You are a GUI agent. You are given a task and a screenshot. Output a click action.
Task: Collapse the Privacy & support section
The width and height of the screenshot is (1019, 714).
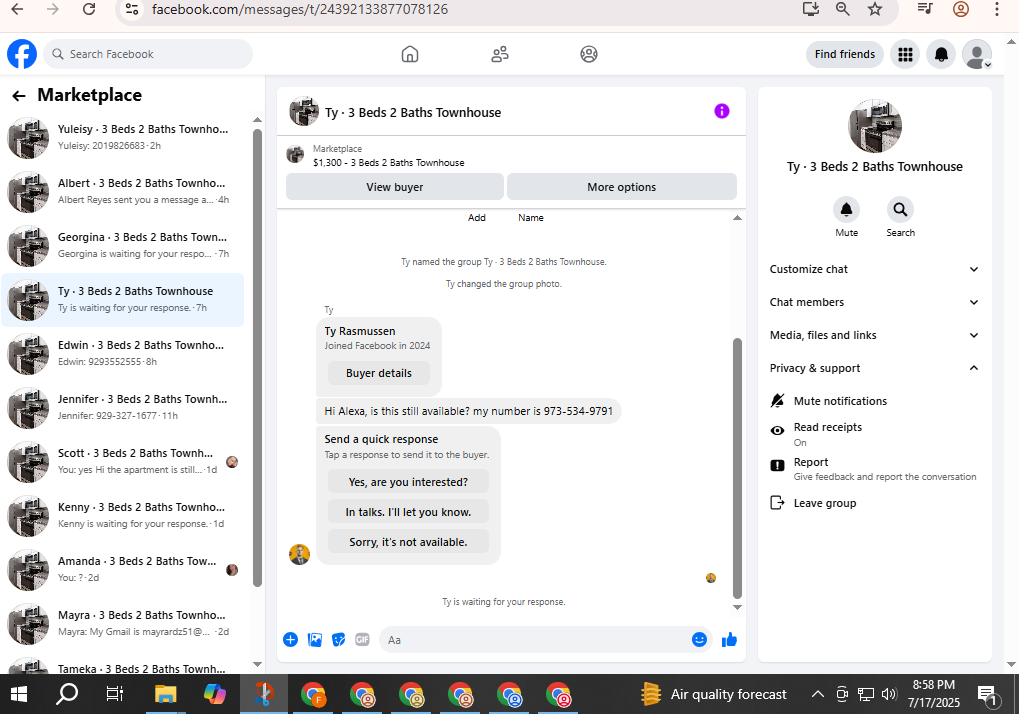tap(875, 368)
